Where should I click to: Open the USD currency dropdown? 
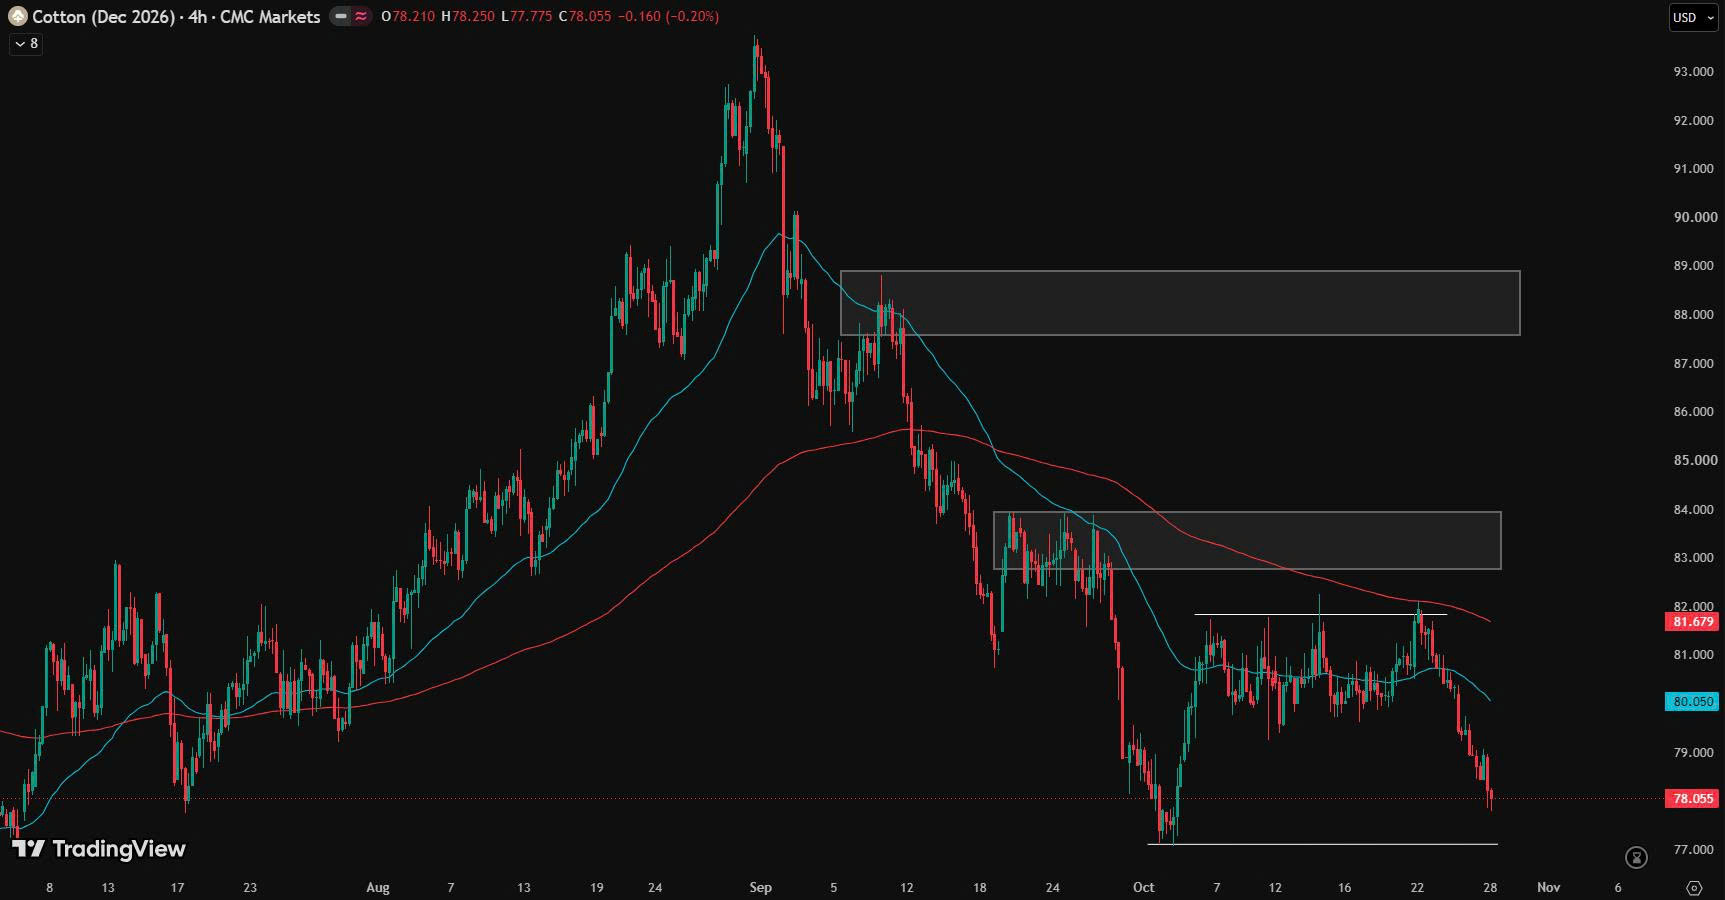[x=1693, y=17]
